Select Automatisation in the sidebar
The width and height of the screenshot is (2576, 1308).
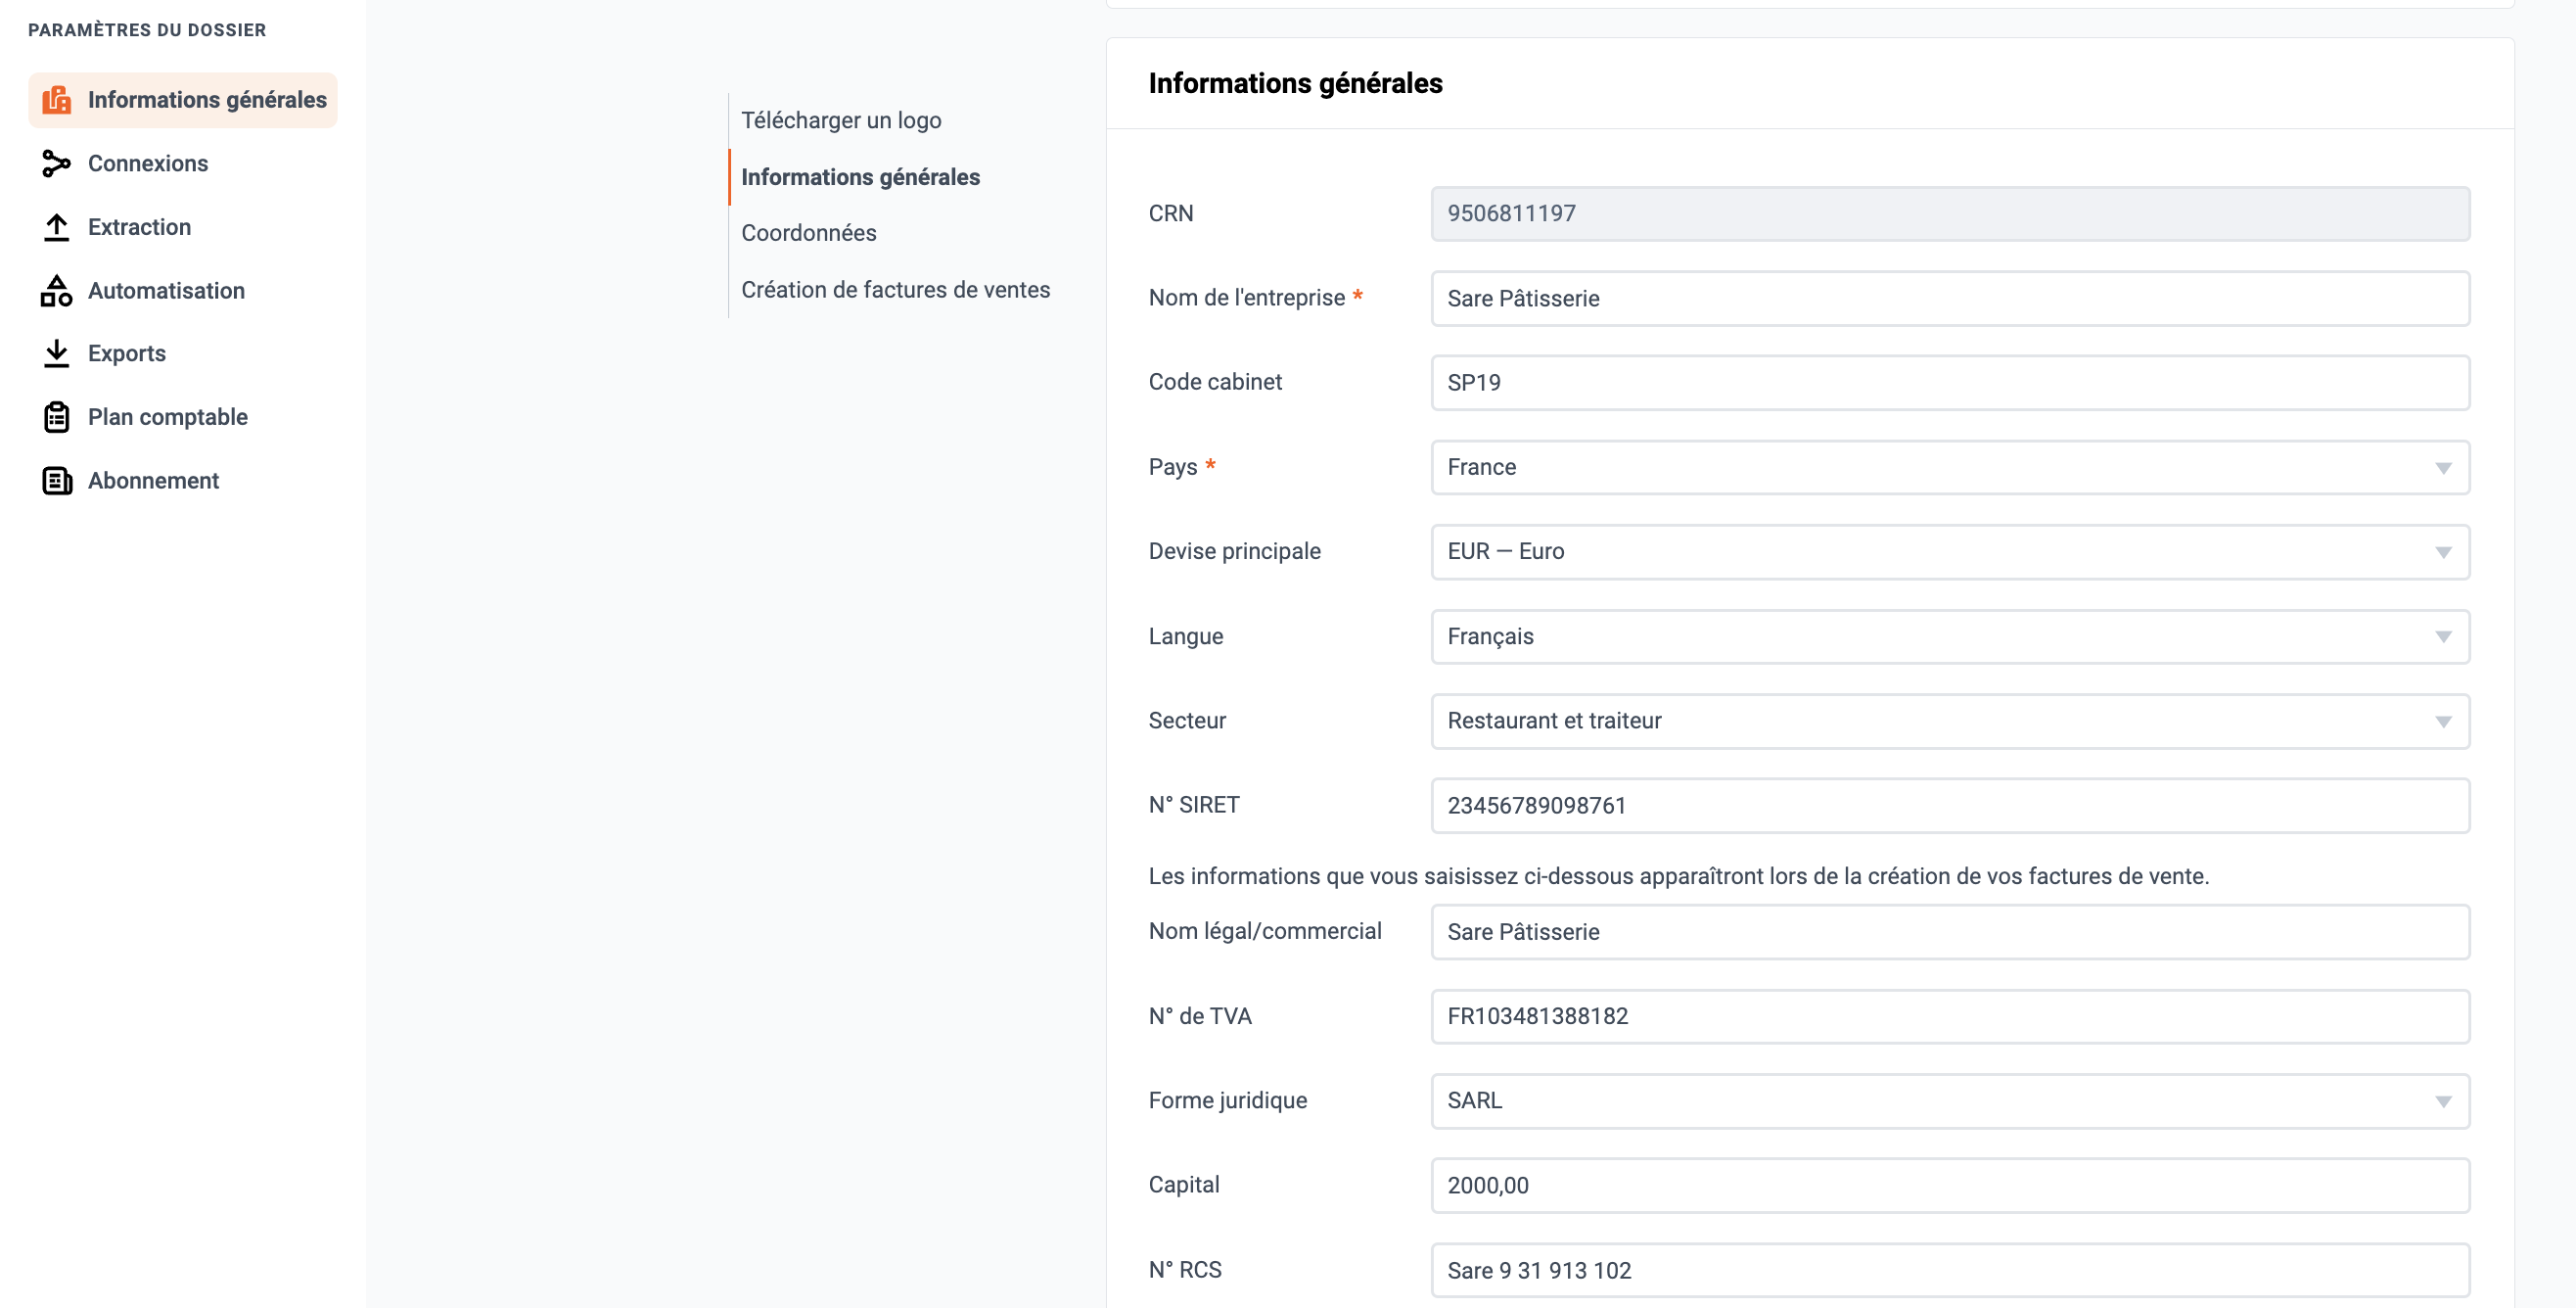coord(166,291)
